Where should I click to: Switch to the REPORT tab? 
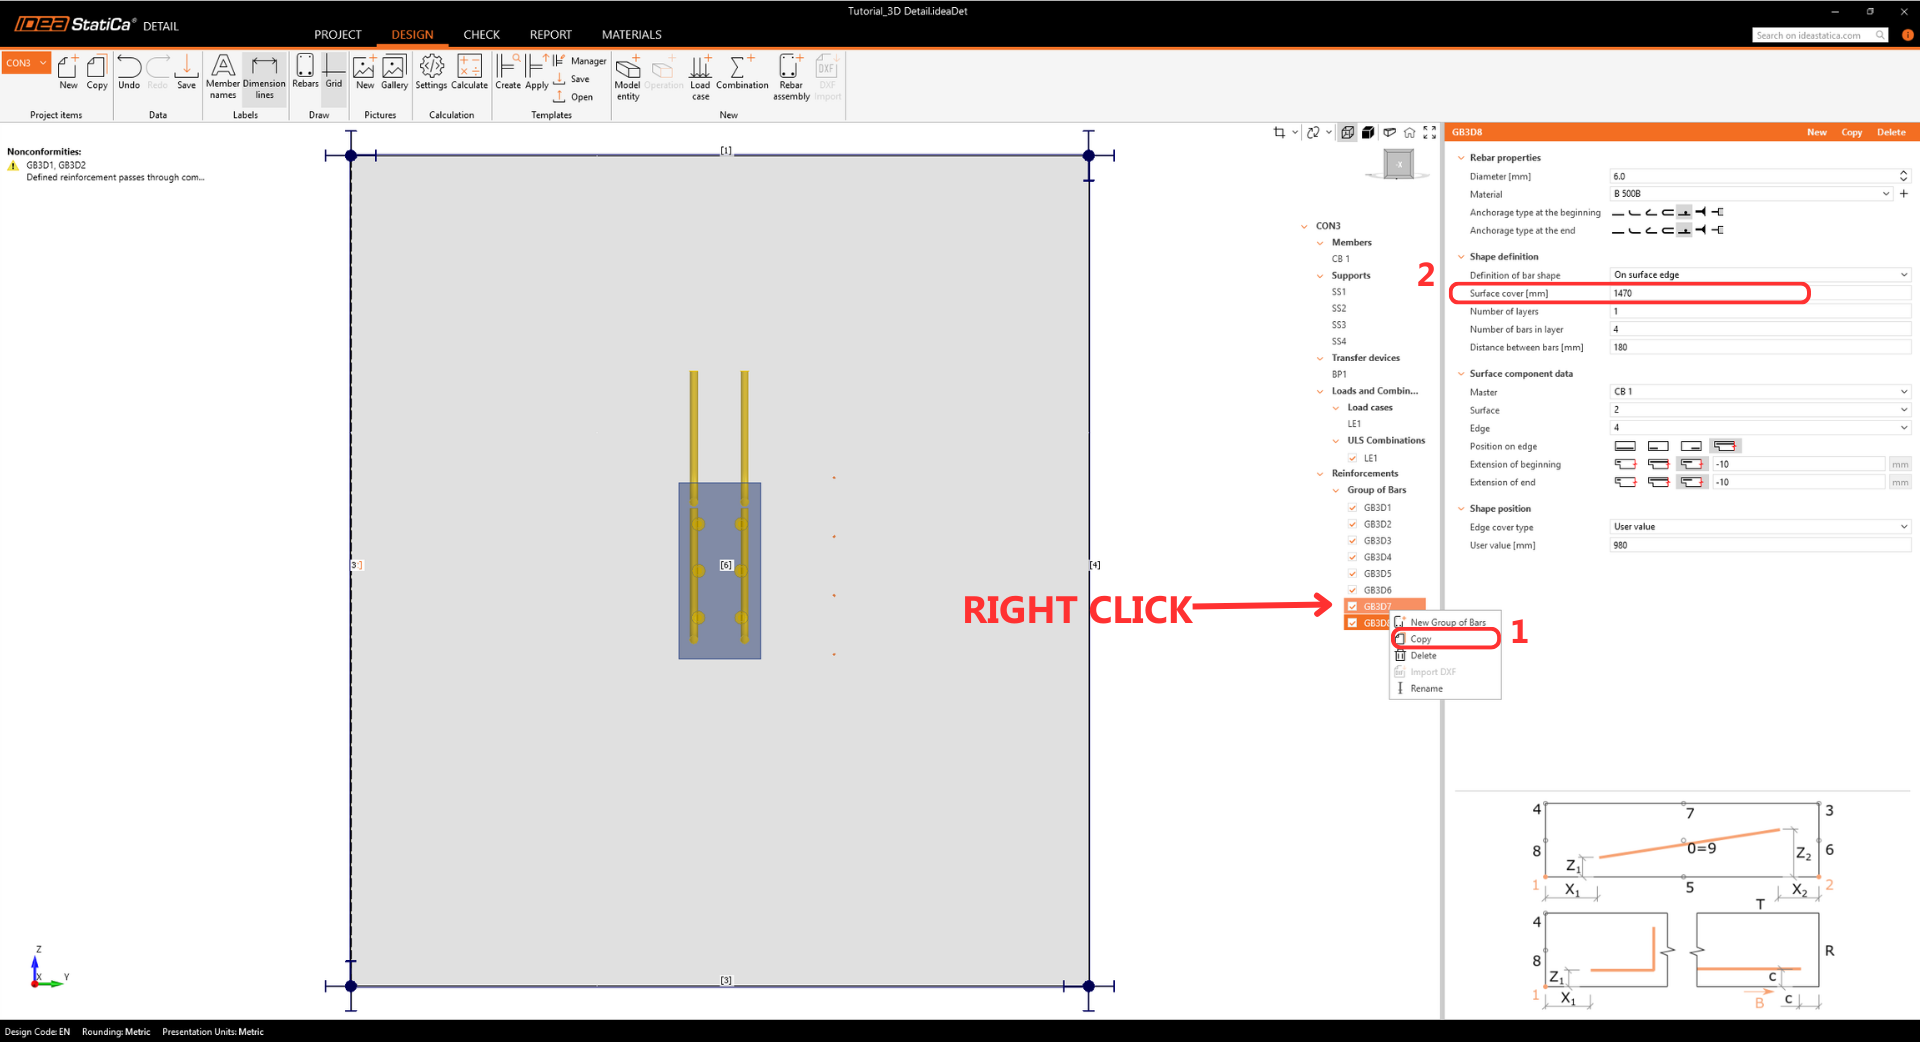tap(551, 35)
